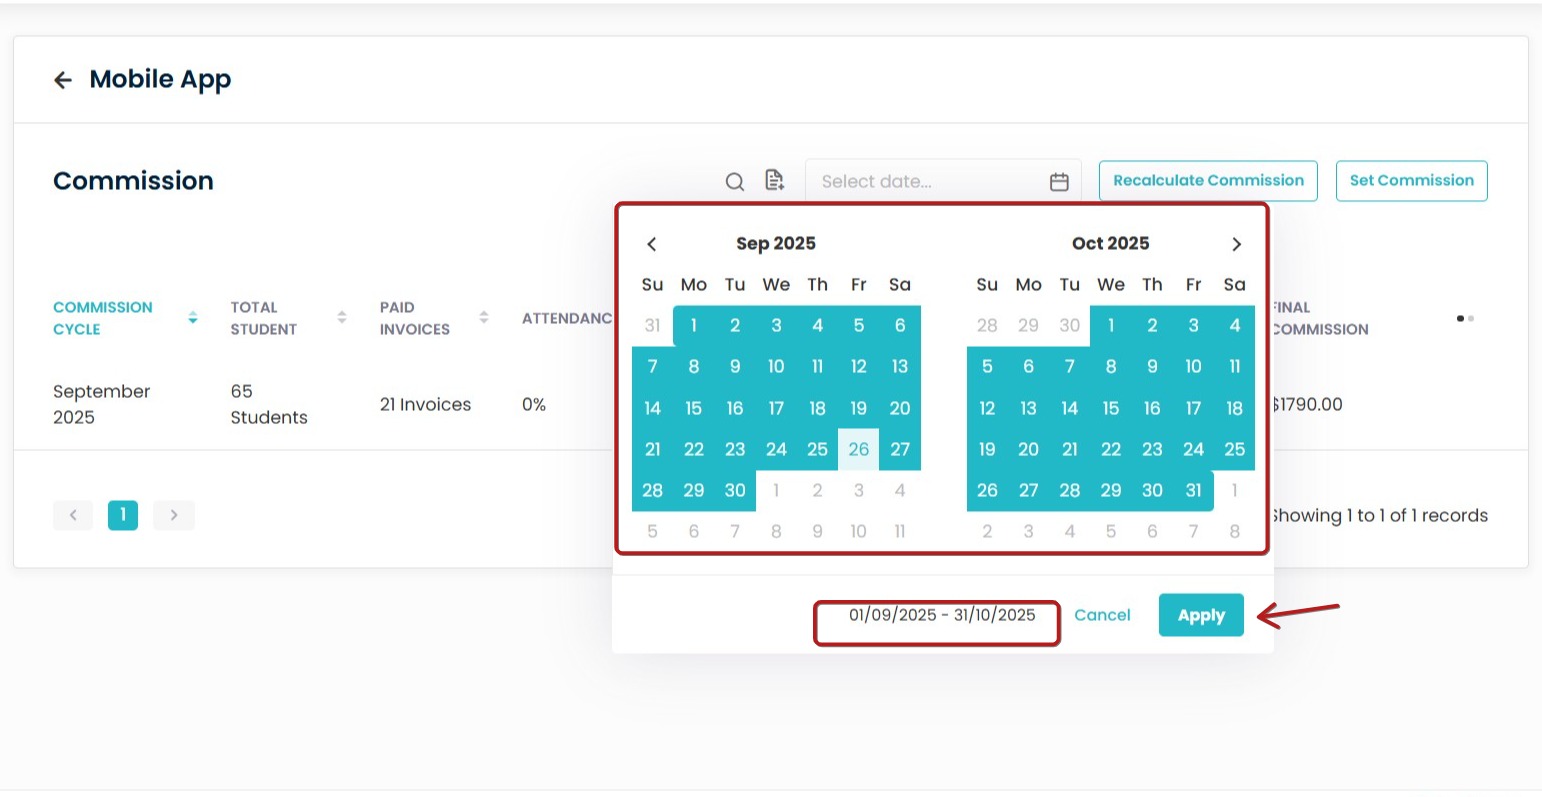Viewport: 1542px width, 797px height.
Task: Sort by Total Student column arrows
Action: point(342,318)
